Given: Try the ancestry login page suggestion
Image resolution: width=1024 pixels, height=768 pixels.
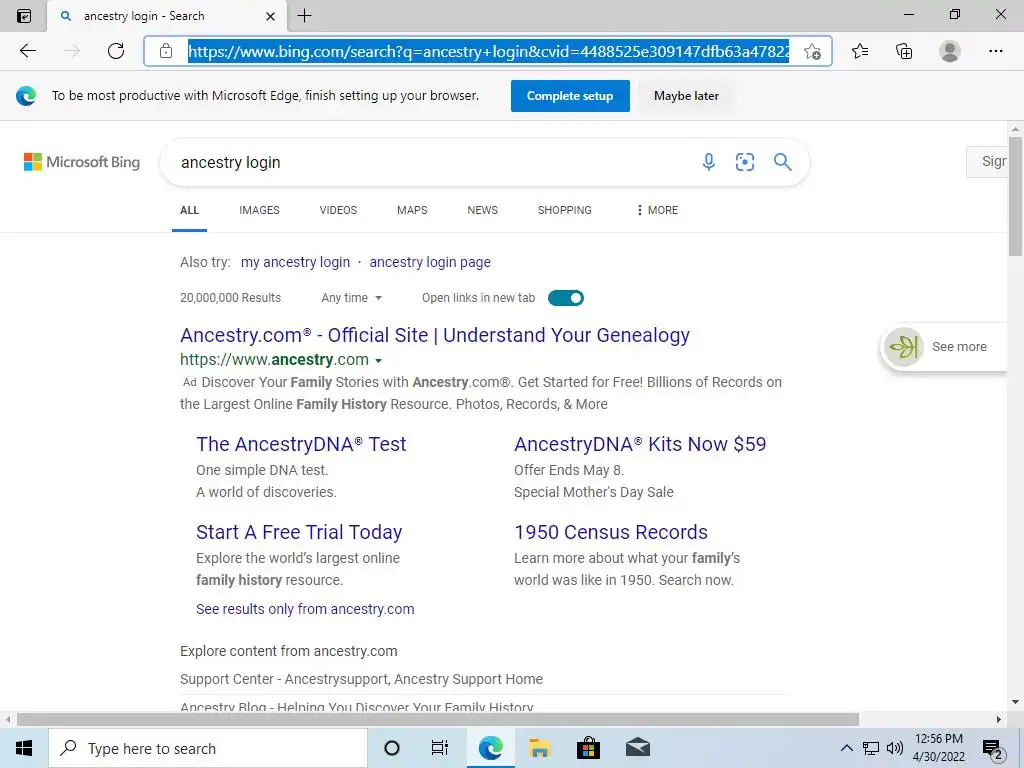Looking at the screenshot, I should tap(430, 263).
